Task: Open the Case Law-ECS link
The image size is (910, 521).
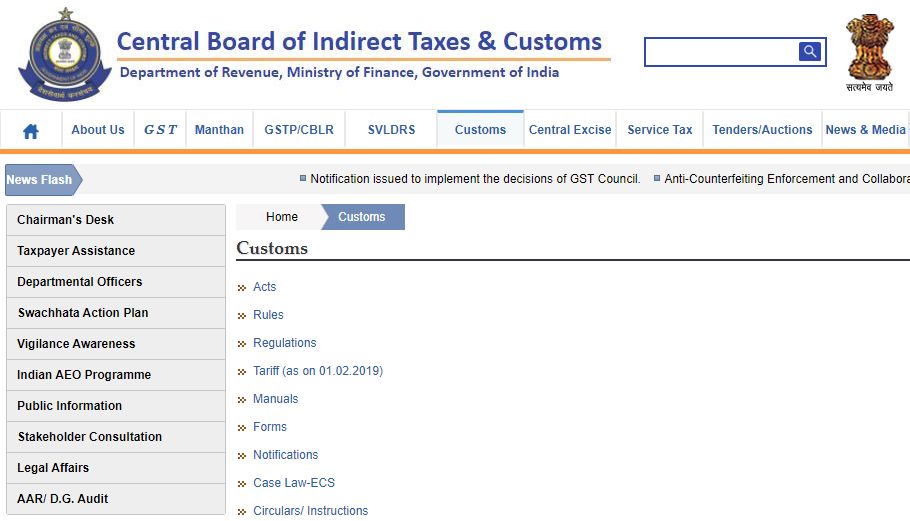Action: point(294,483)
